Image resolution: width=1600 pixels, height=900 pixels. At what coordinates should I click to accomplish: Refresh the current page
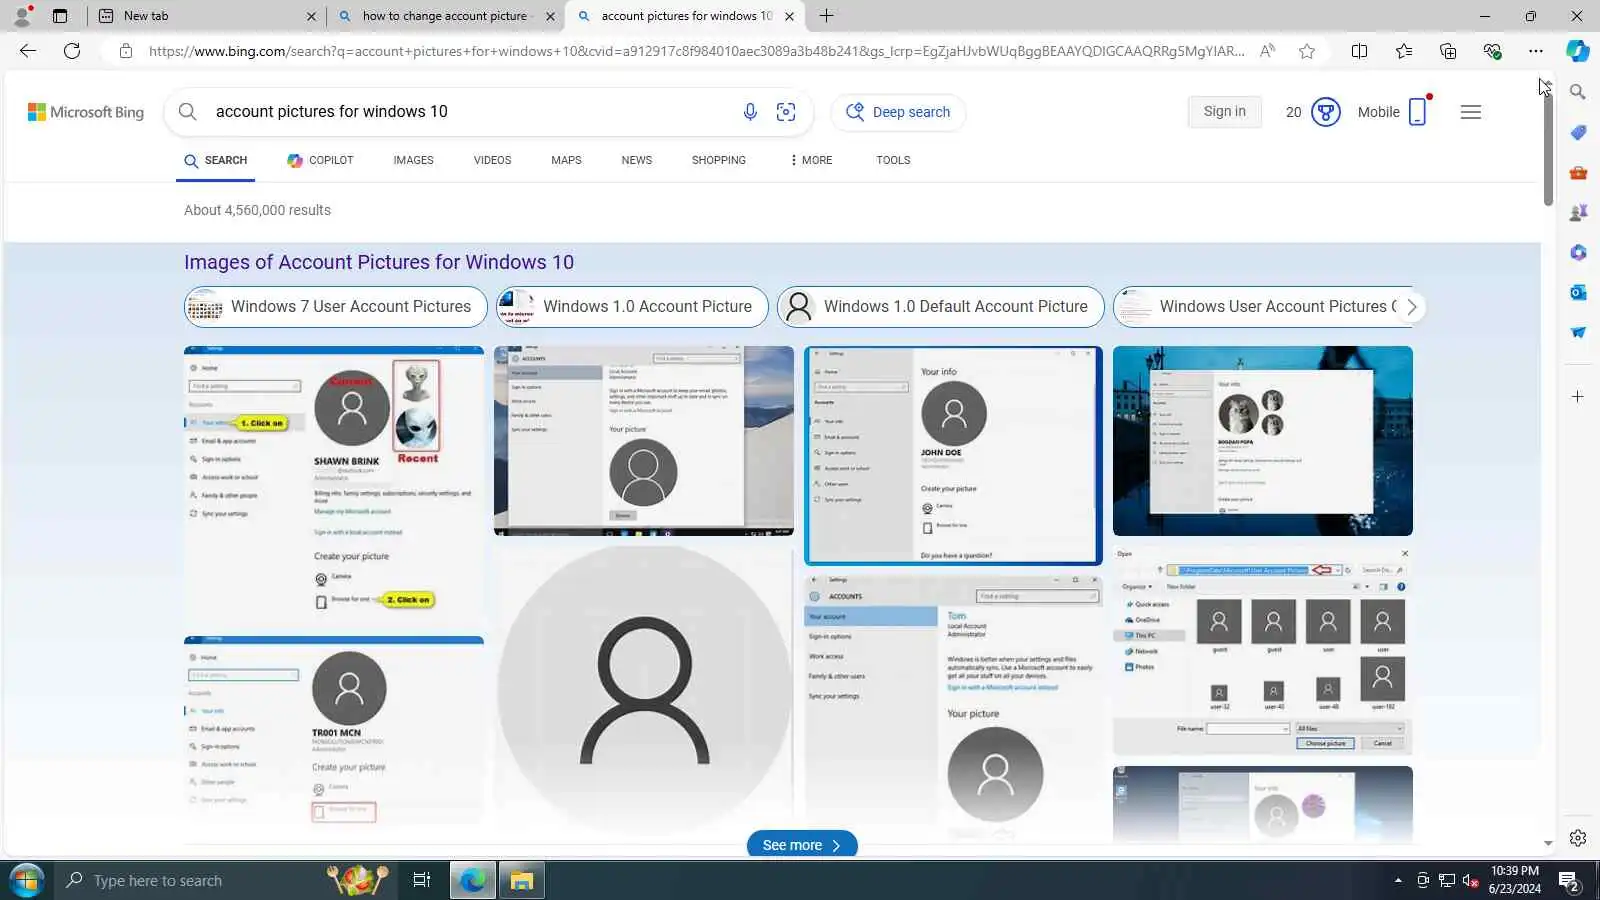pos(72,51)
